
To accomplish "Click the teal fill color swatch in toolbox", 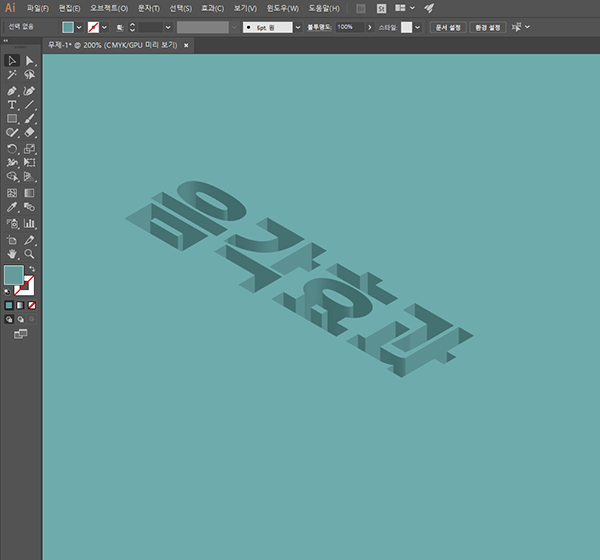I will point(13,274).
